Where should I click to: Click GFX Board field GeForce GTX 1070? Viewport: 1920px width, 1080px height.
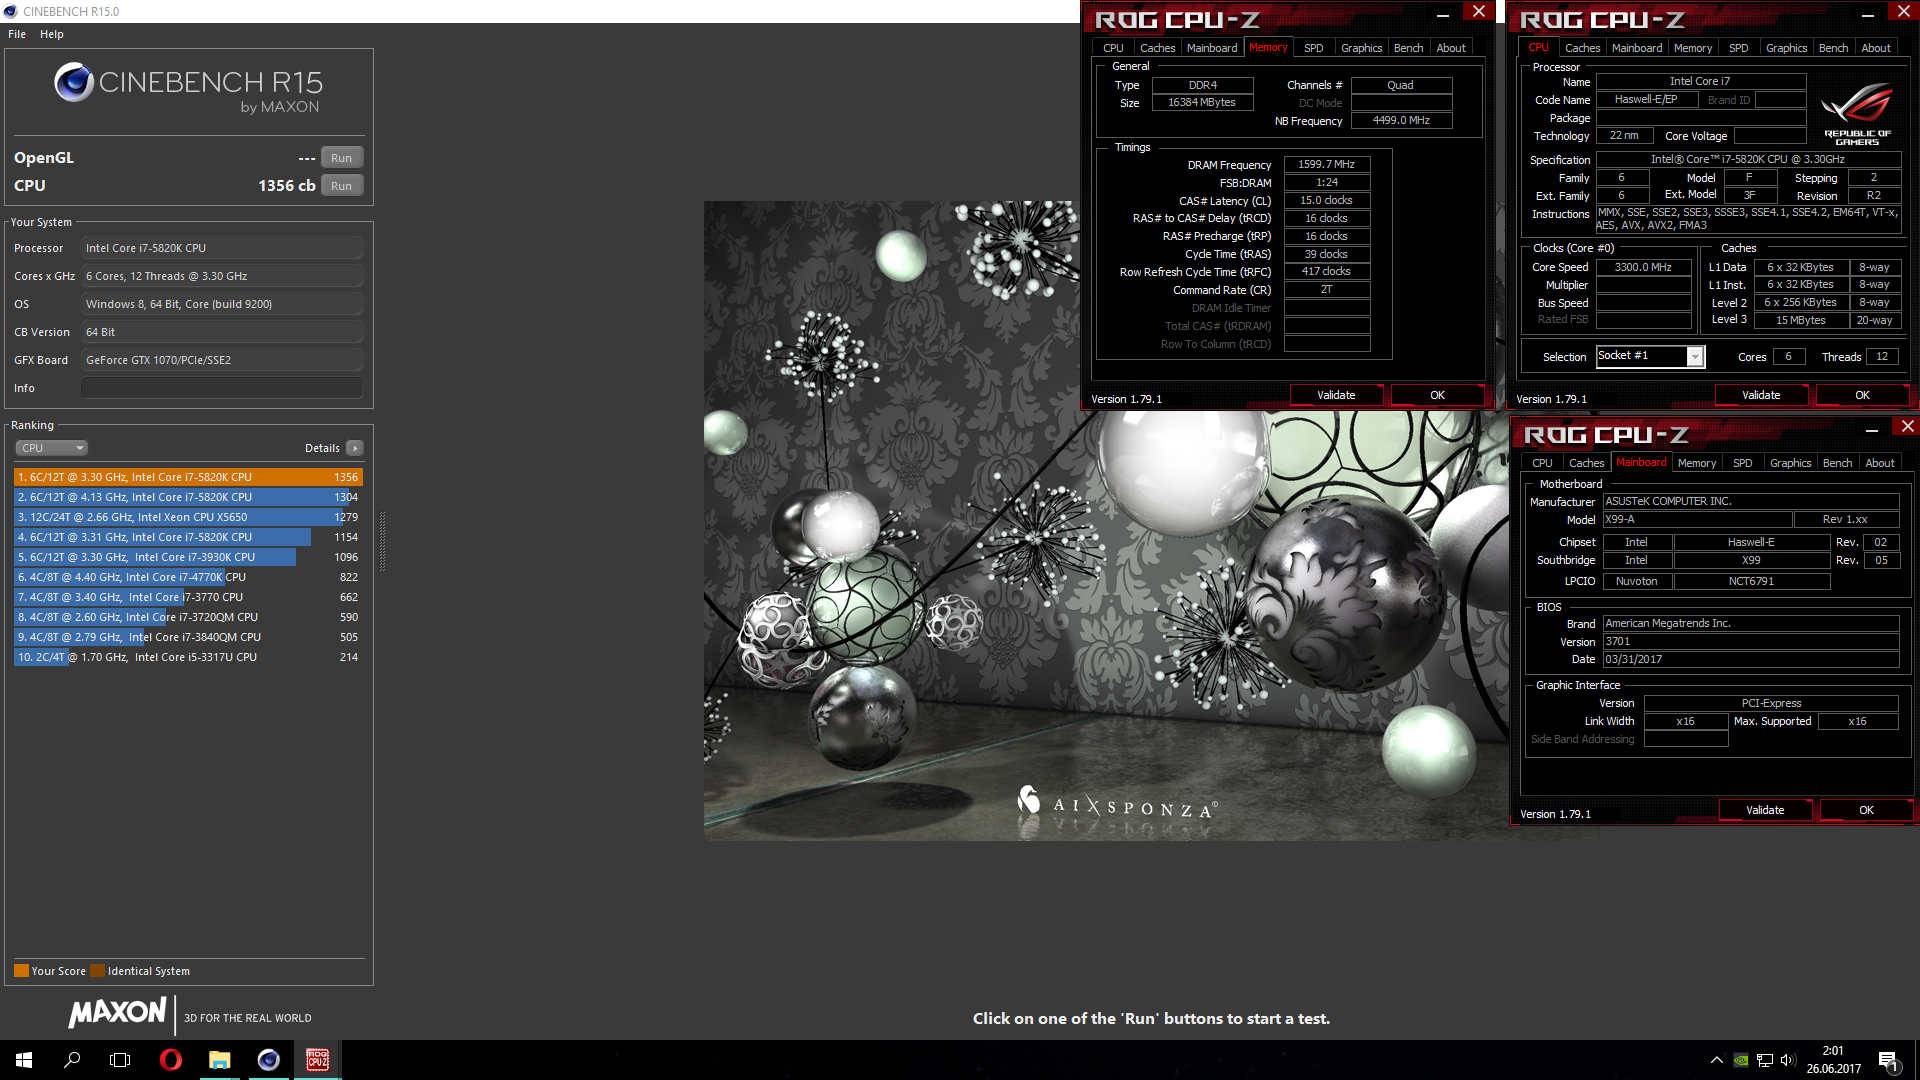click(x=222, y=360)
